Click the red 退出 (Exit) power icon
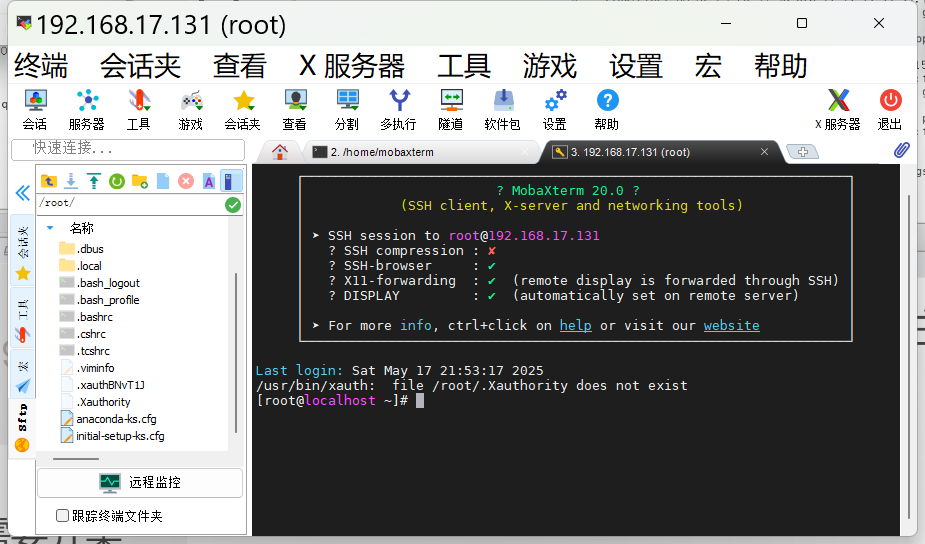 tap(890, 109)
